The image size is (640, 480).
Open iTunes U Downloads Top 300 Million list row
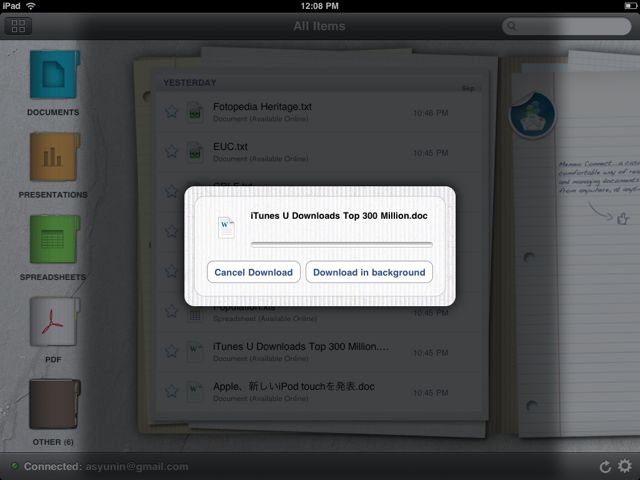click(x=318, y=352)
